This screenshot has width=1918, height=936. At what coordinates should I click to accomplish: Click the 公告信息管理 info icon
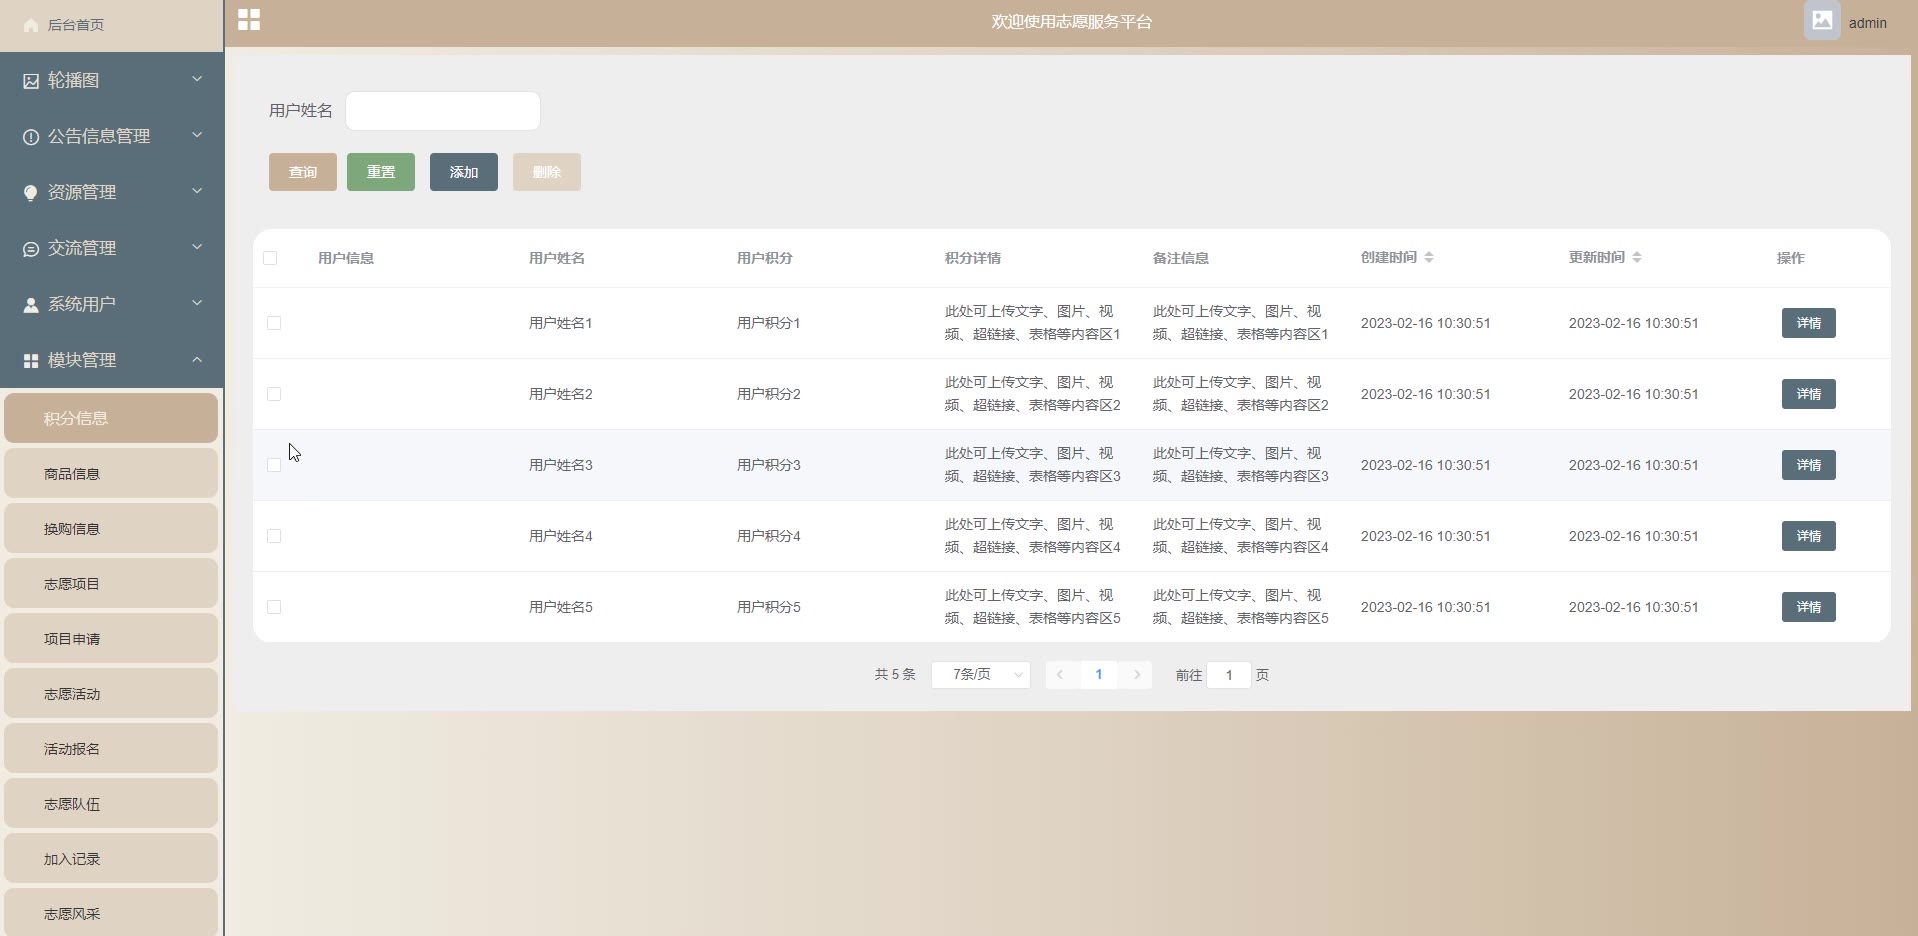click(31, 137)
